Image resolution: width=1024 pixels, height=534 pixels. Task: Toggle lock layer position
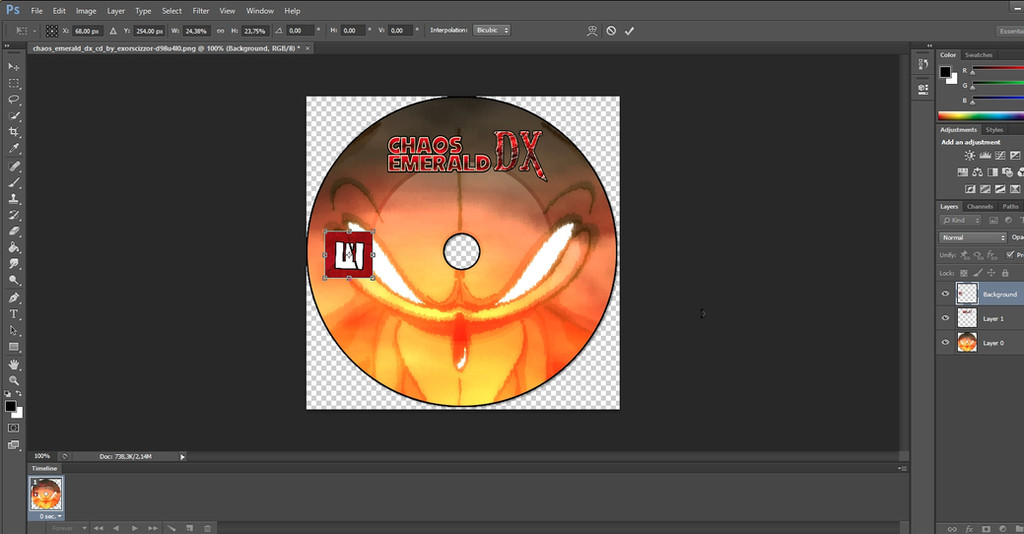991,273
